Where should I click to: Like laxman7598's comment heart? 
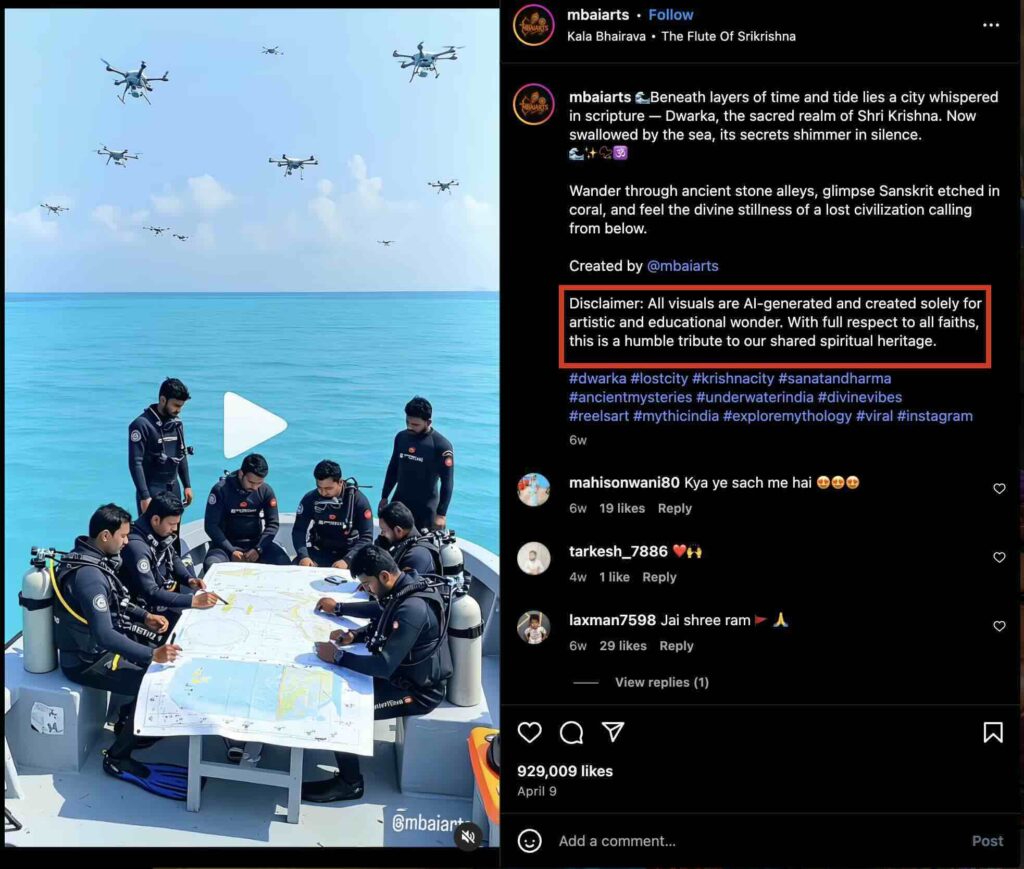999,625
